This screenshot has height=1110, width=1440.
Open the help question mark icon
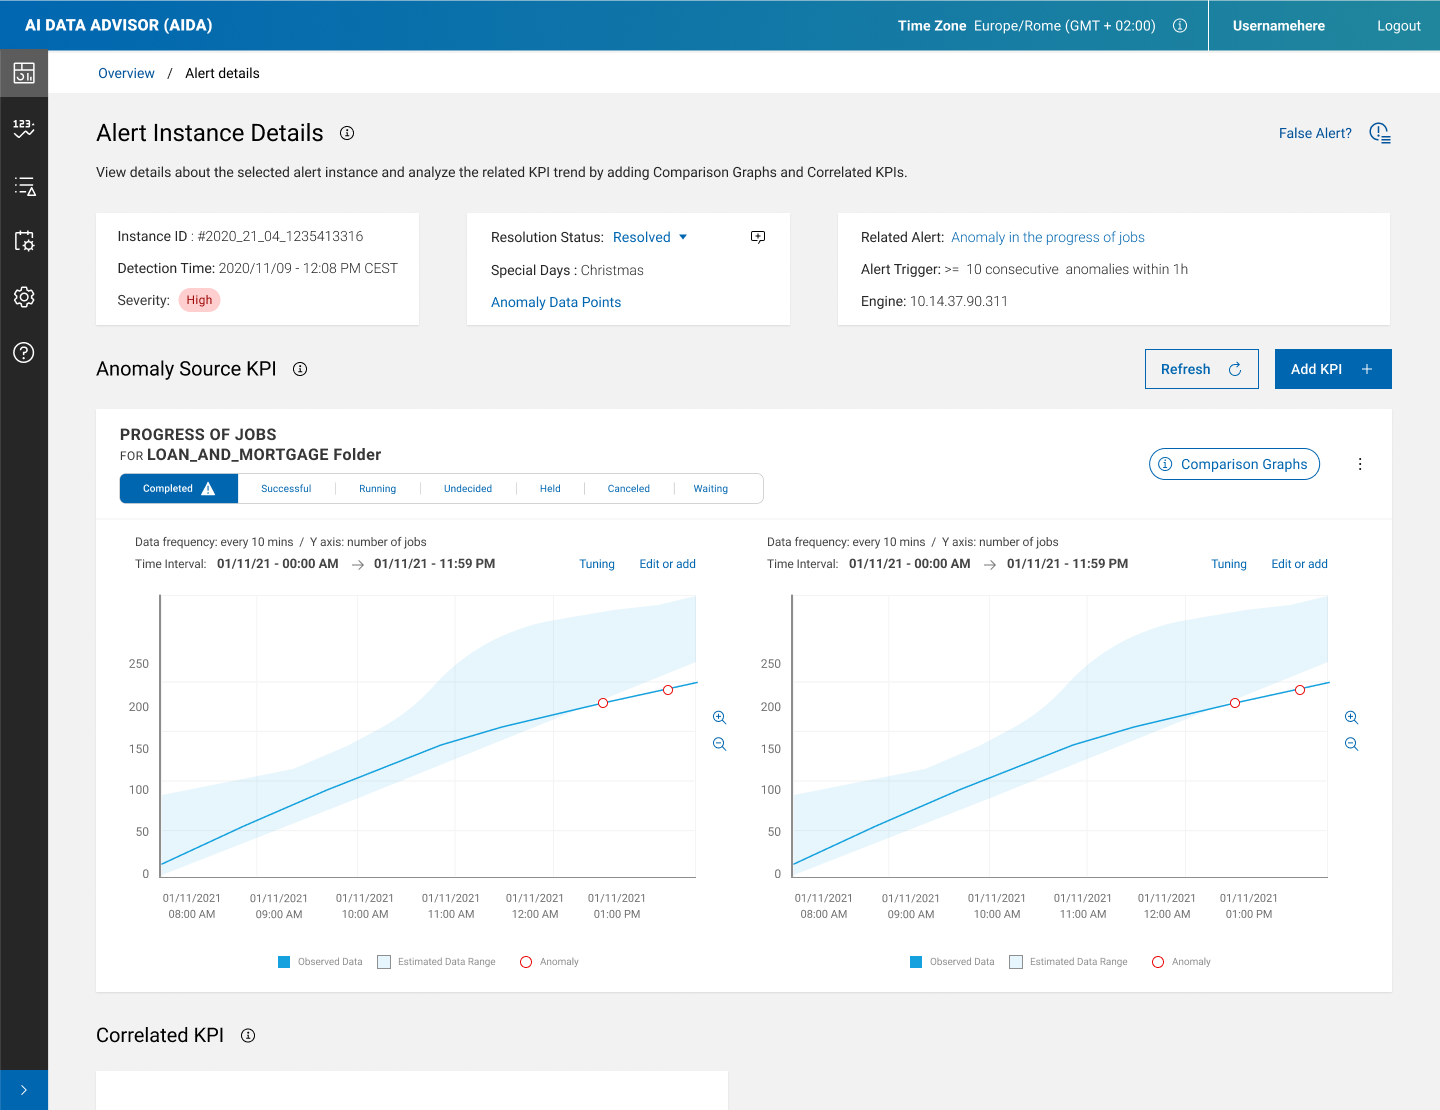(x=24, y=352)
